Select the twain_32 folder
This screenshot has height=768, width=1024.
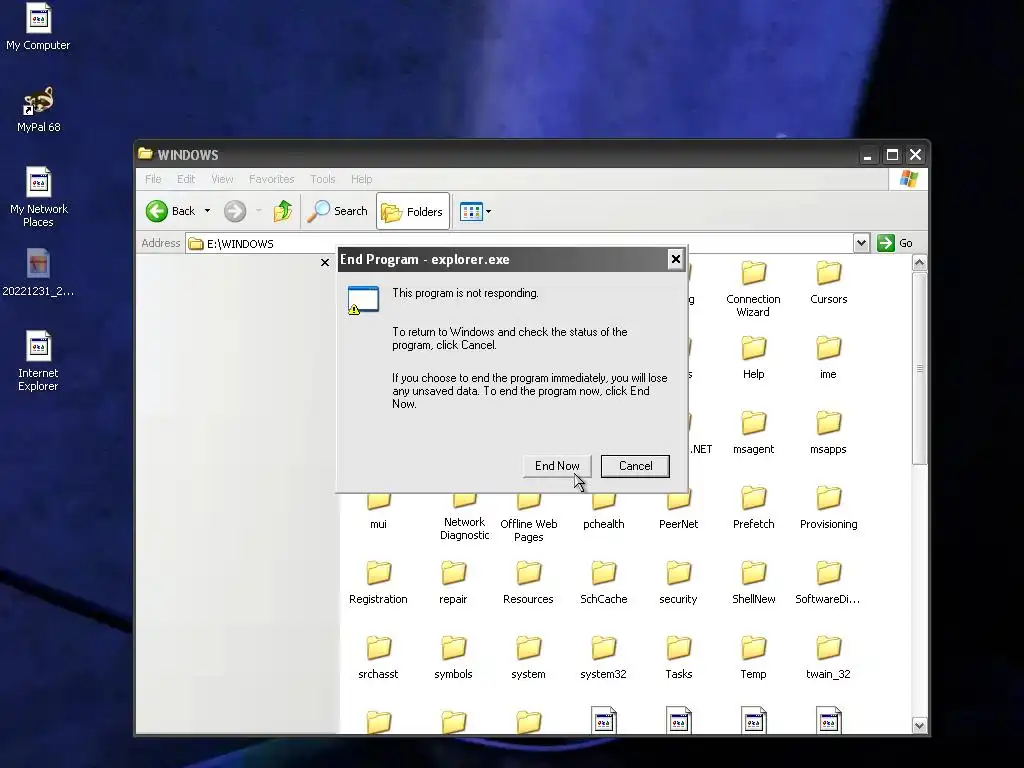828,658
